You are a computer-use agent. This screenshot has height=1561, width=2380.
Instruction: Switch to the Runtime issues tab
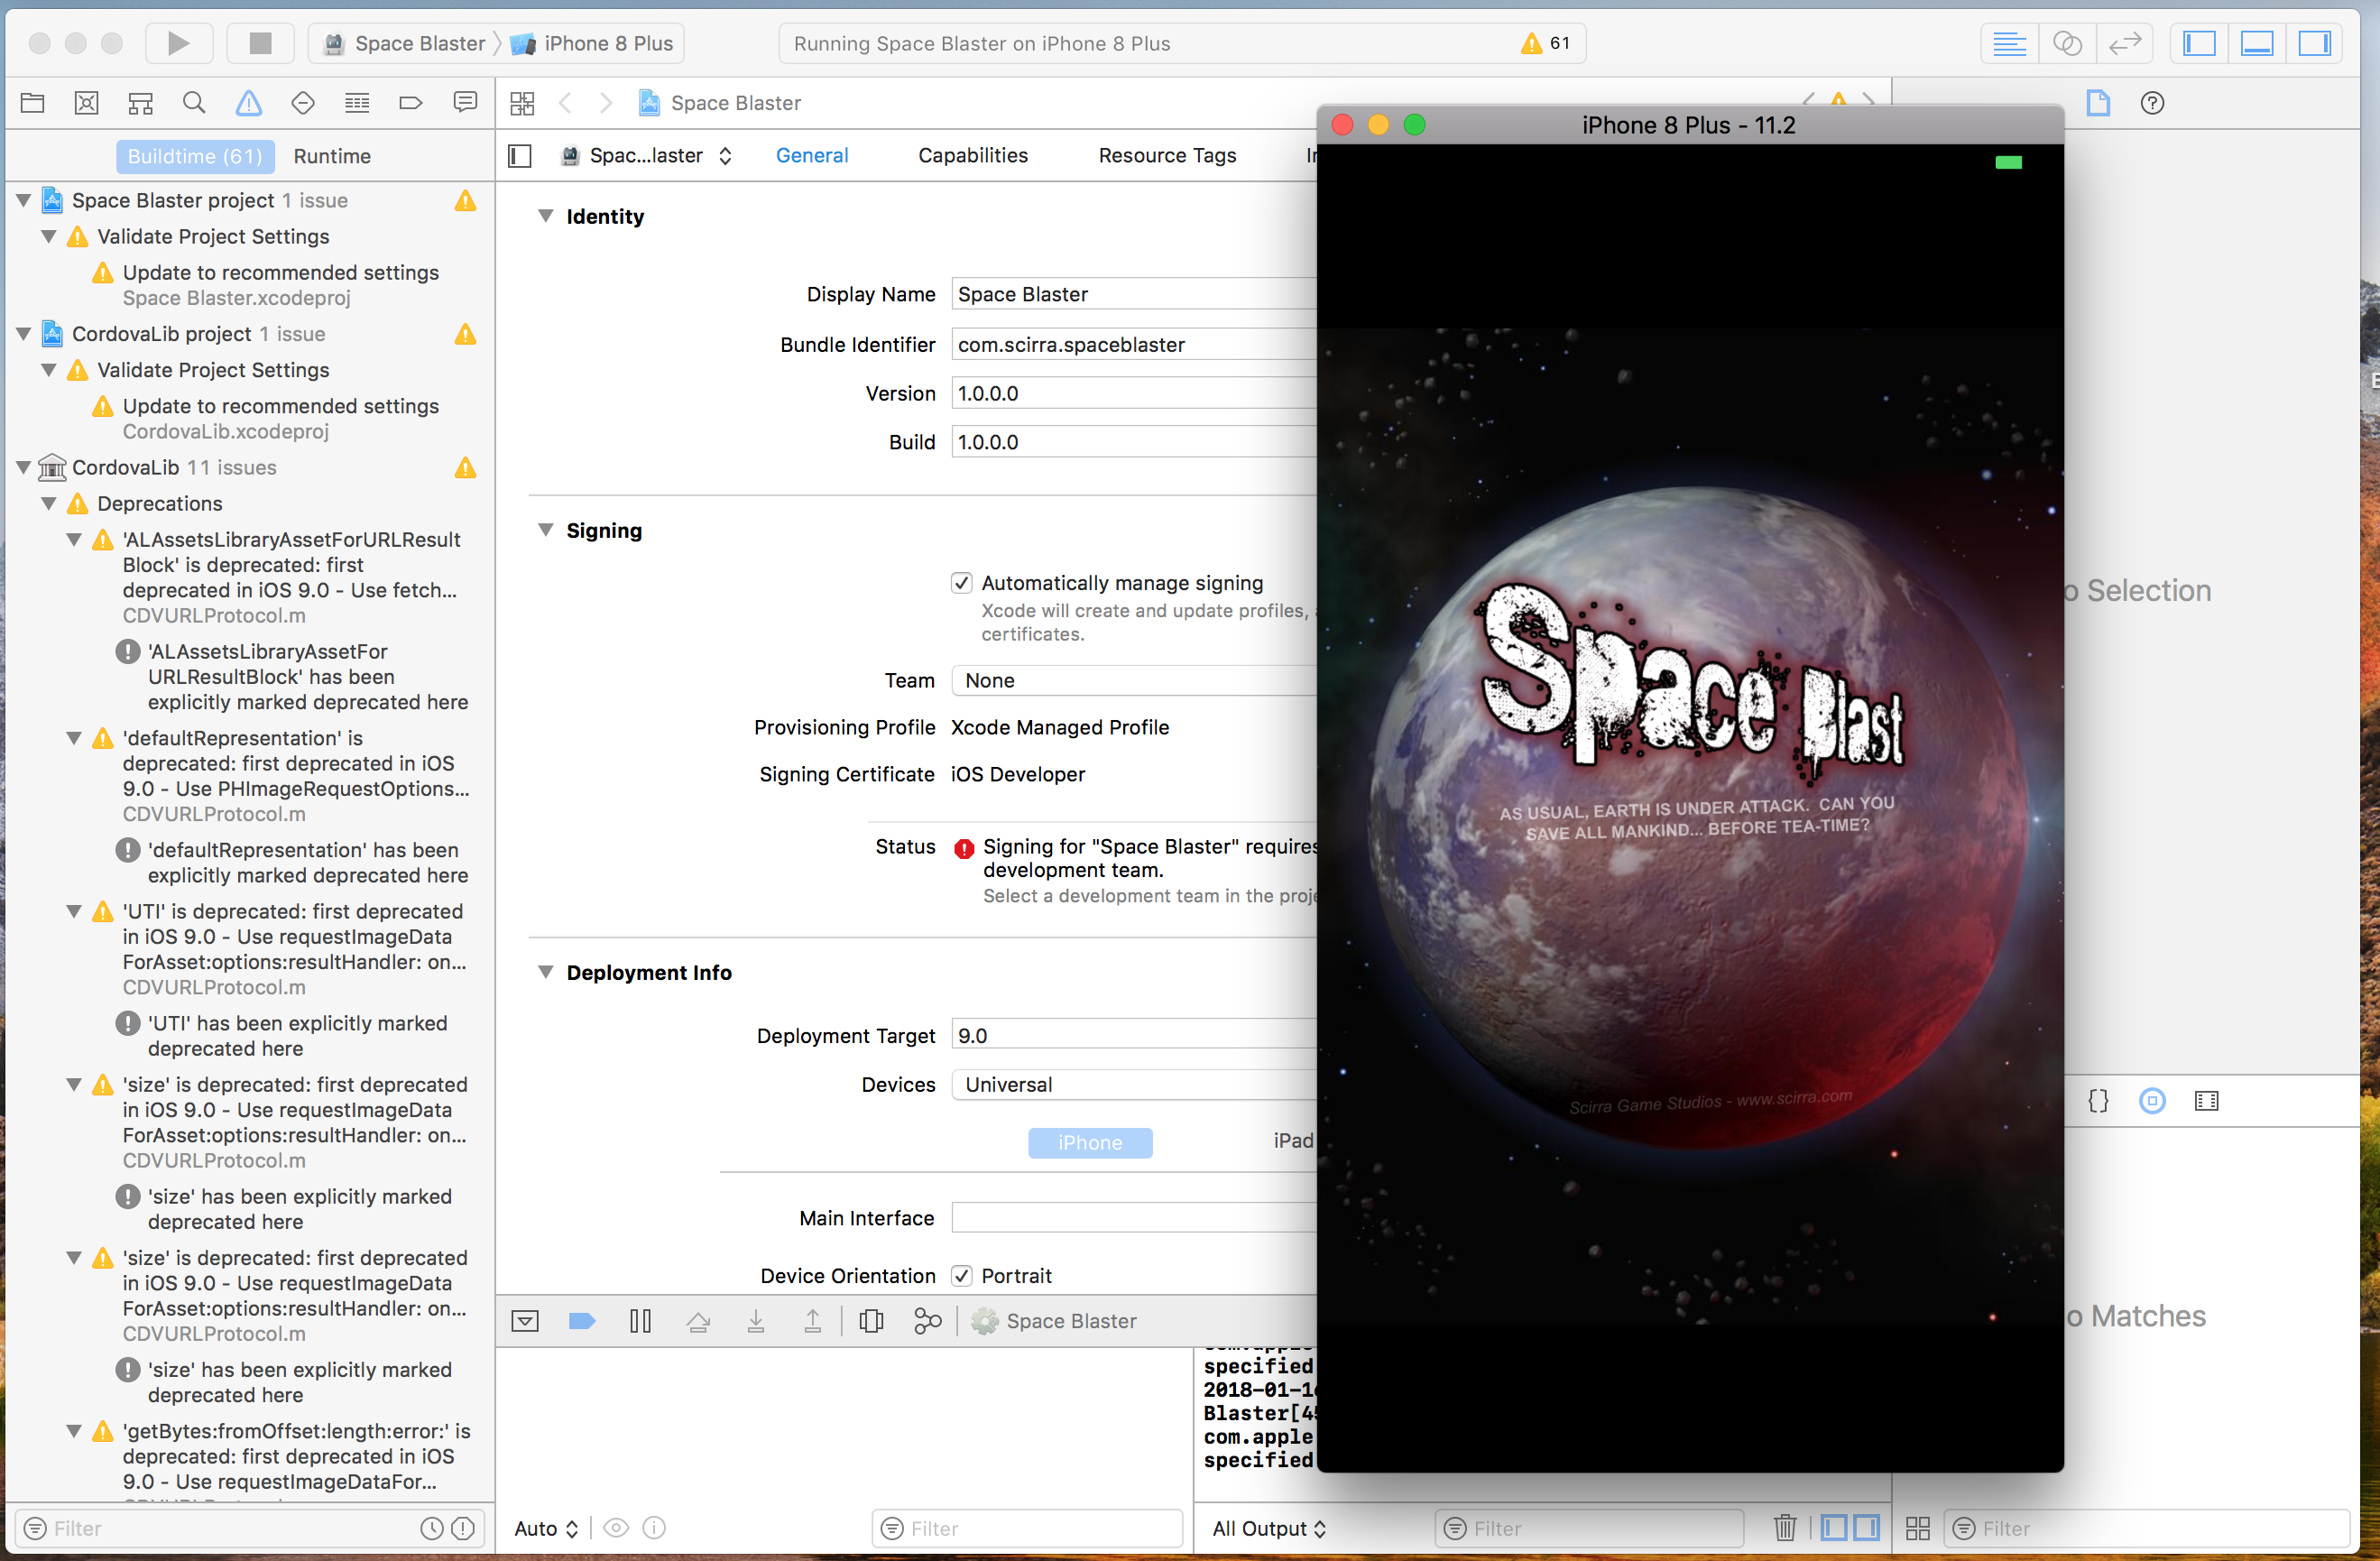[x=332, y=156]
